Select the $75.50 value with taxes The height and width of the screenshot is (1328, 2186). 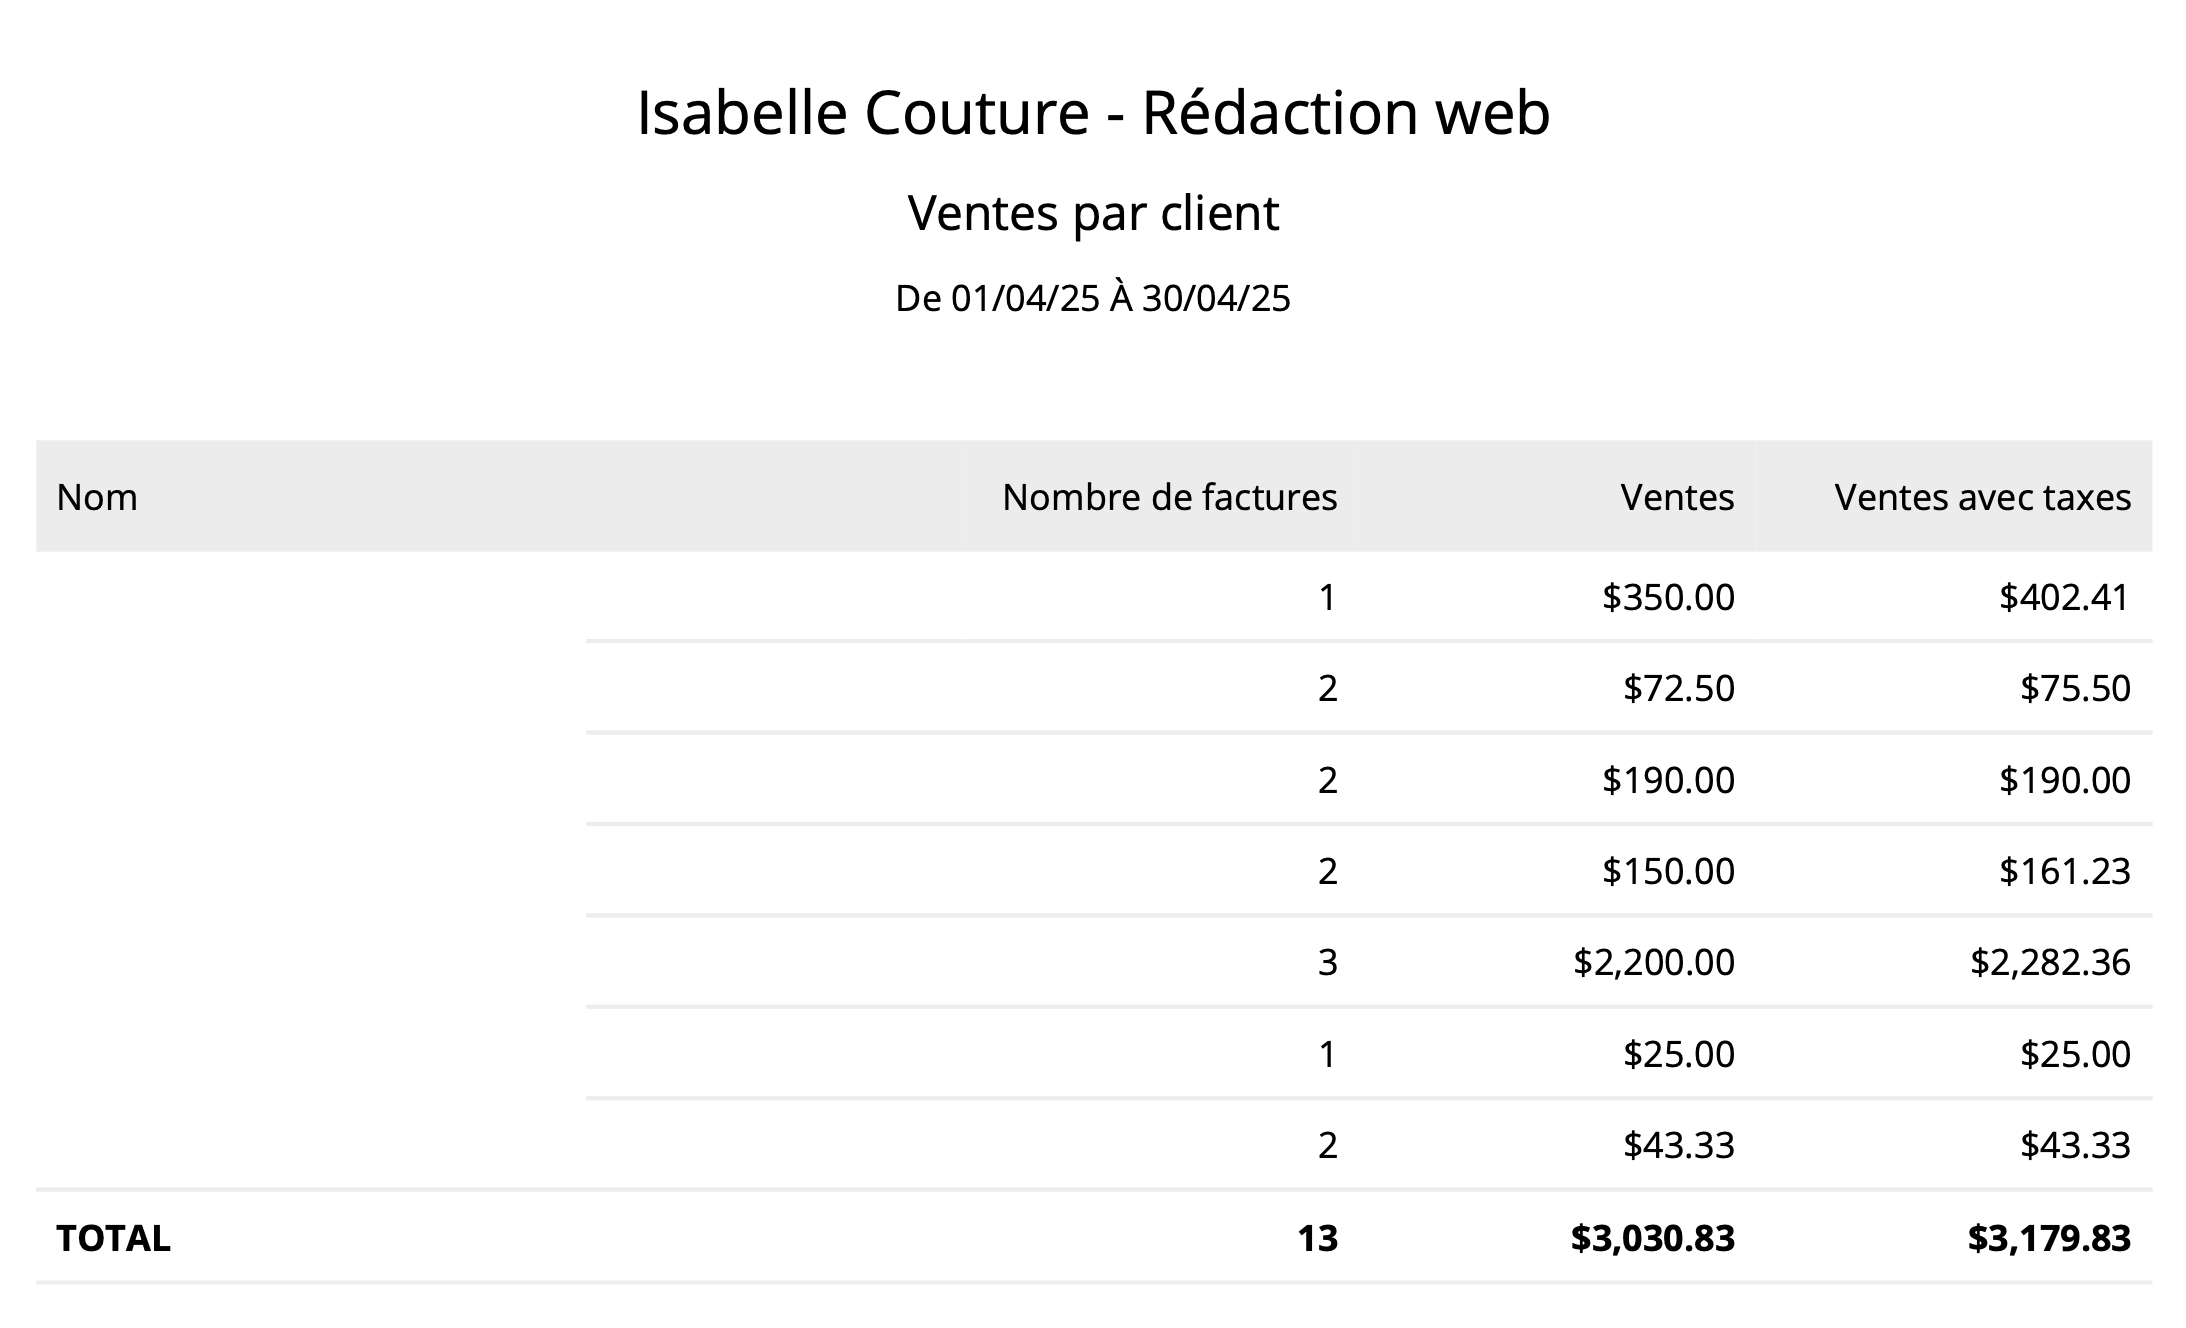click(x=2075, y=688)
